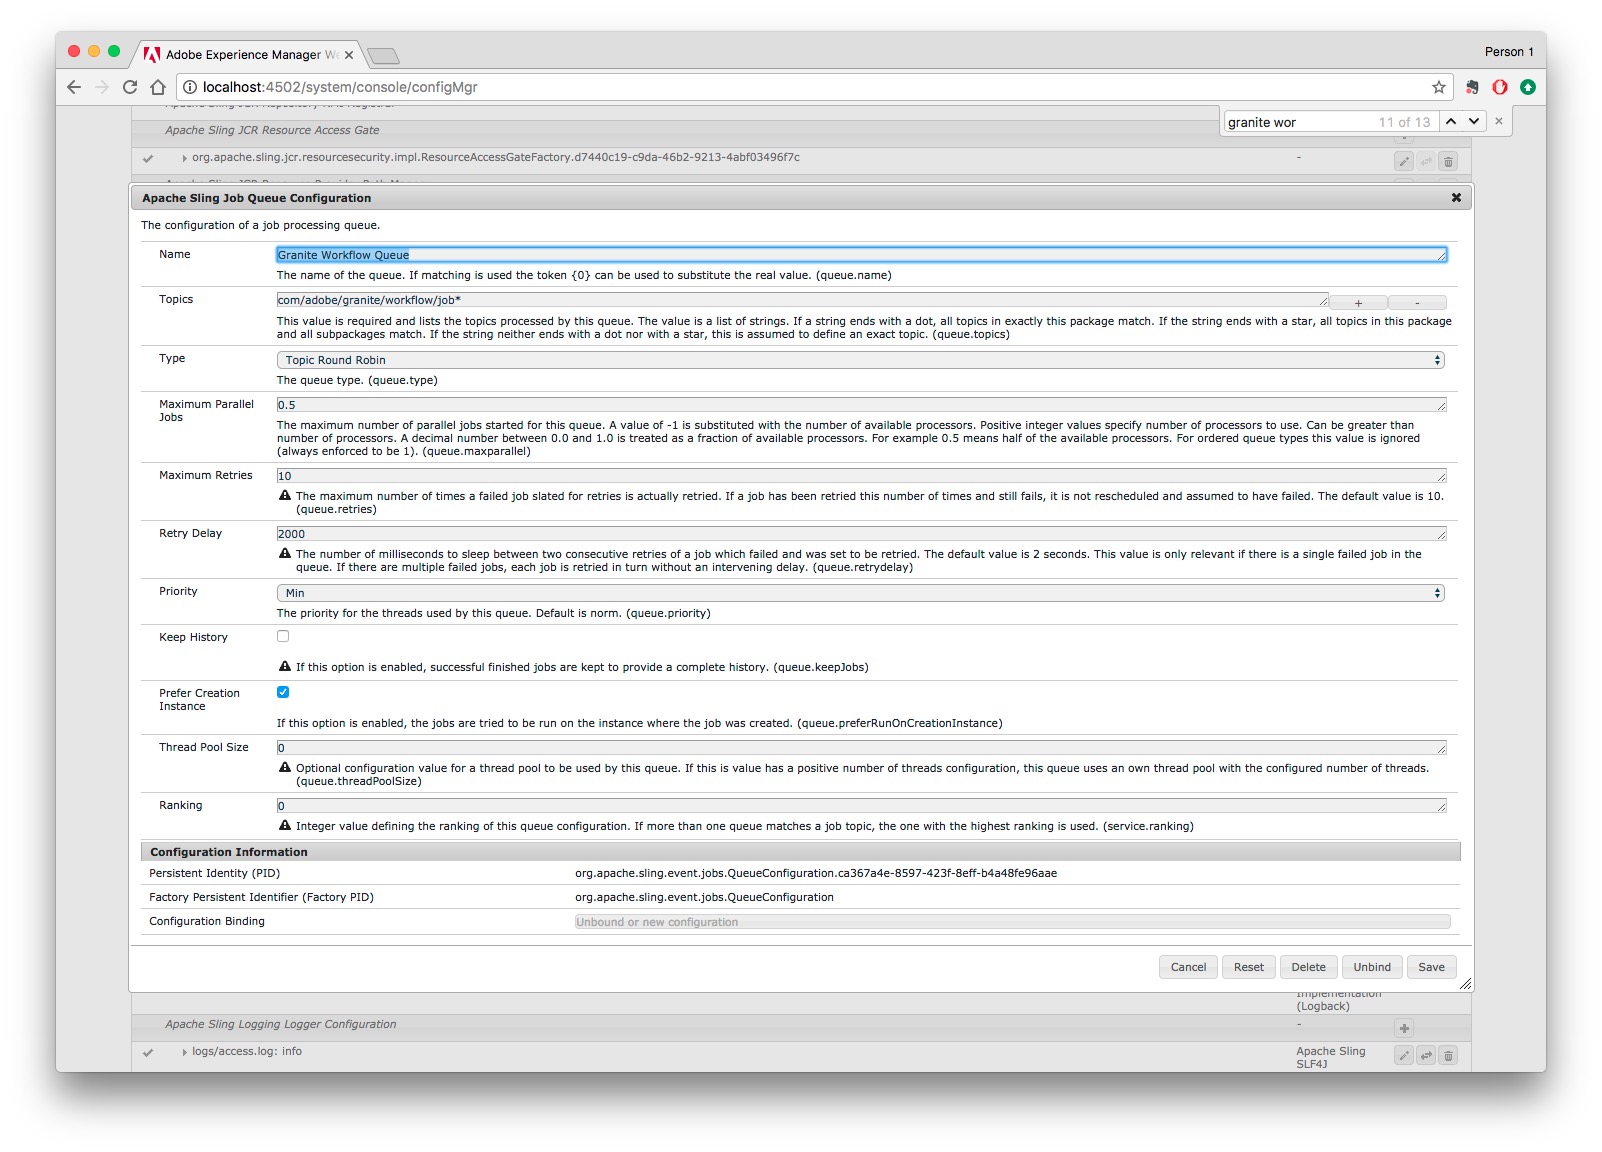Viewport: 1602px width, 1152px height.
Task: Click the Apache Sling Logging Logger Configuration heading
Action: click(x=280, y=1024)
